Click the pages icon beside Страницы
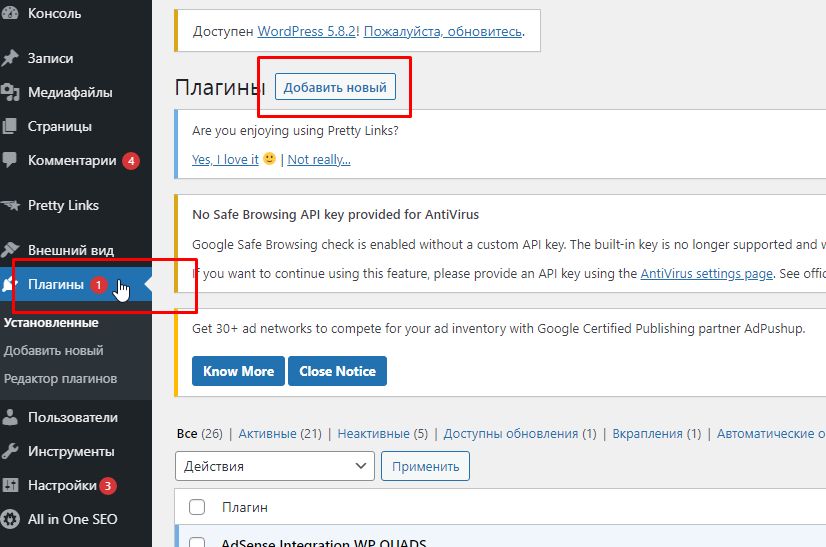826x547 pixels. [x=11, y=127]
